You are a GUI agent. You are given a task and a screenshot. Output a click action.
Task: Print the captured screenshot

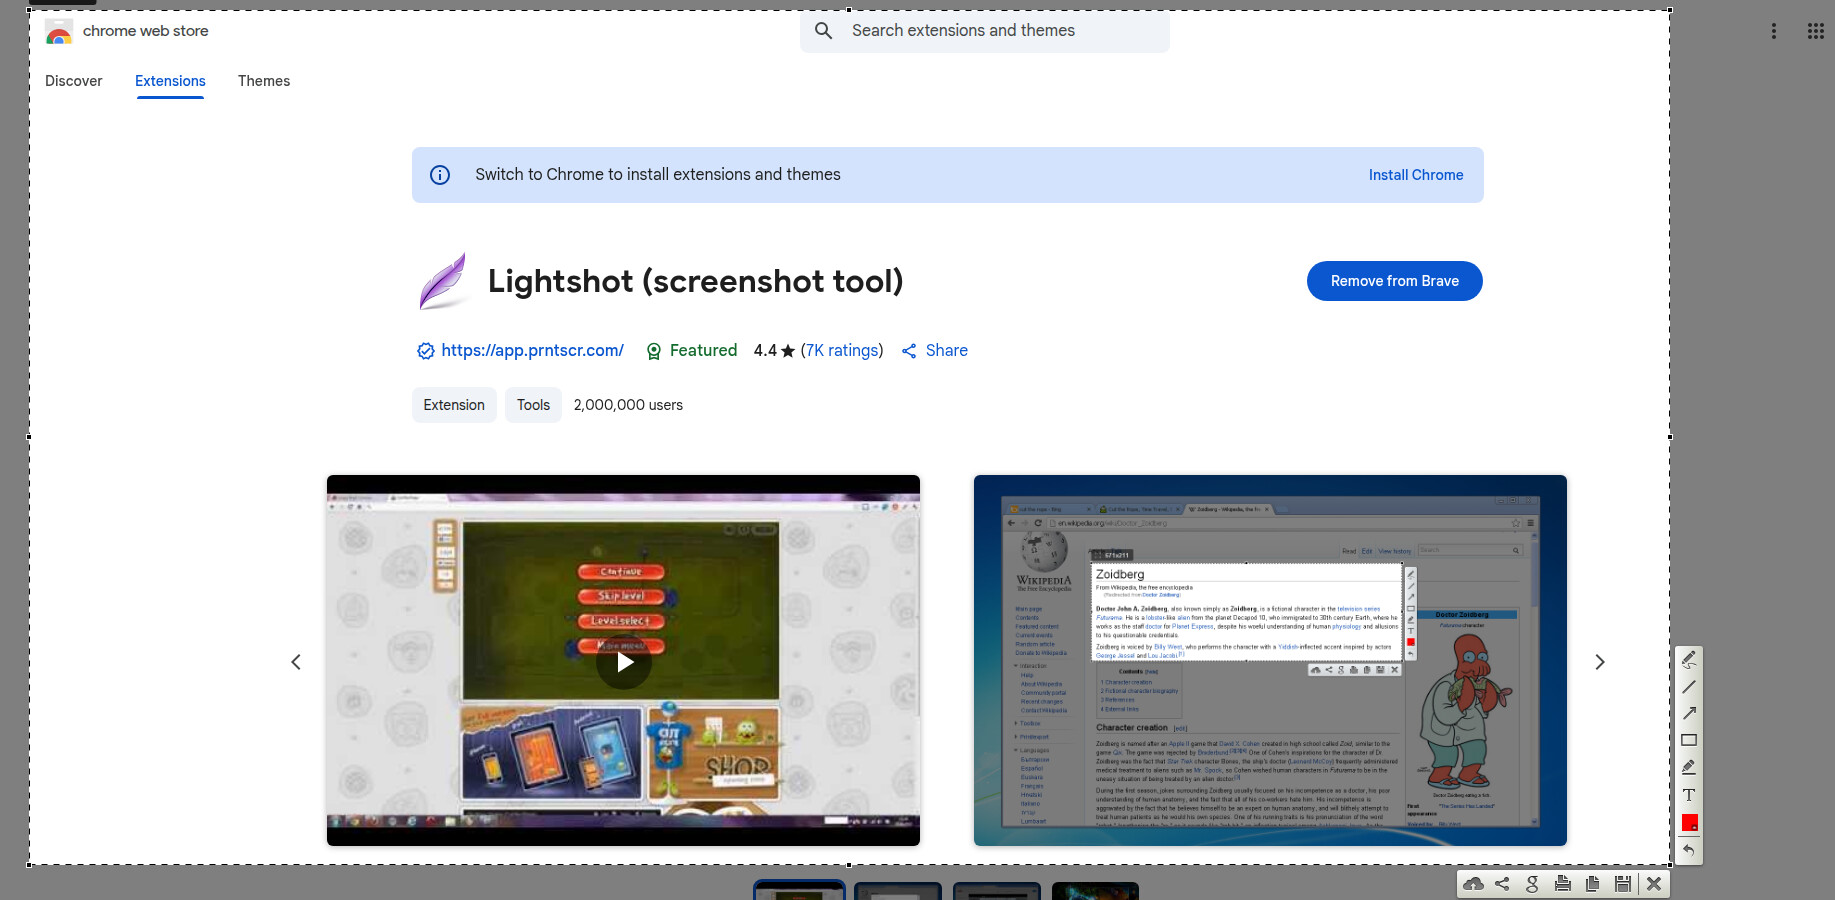coord(1563,884)
